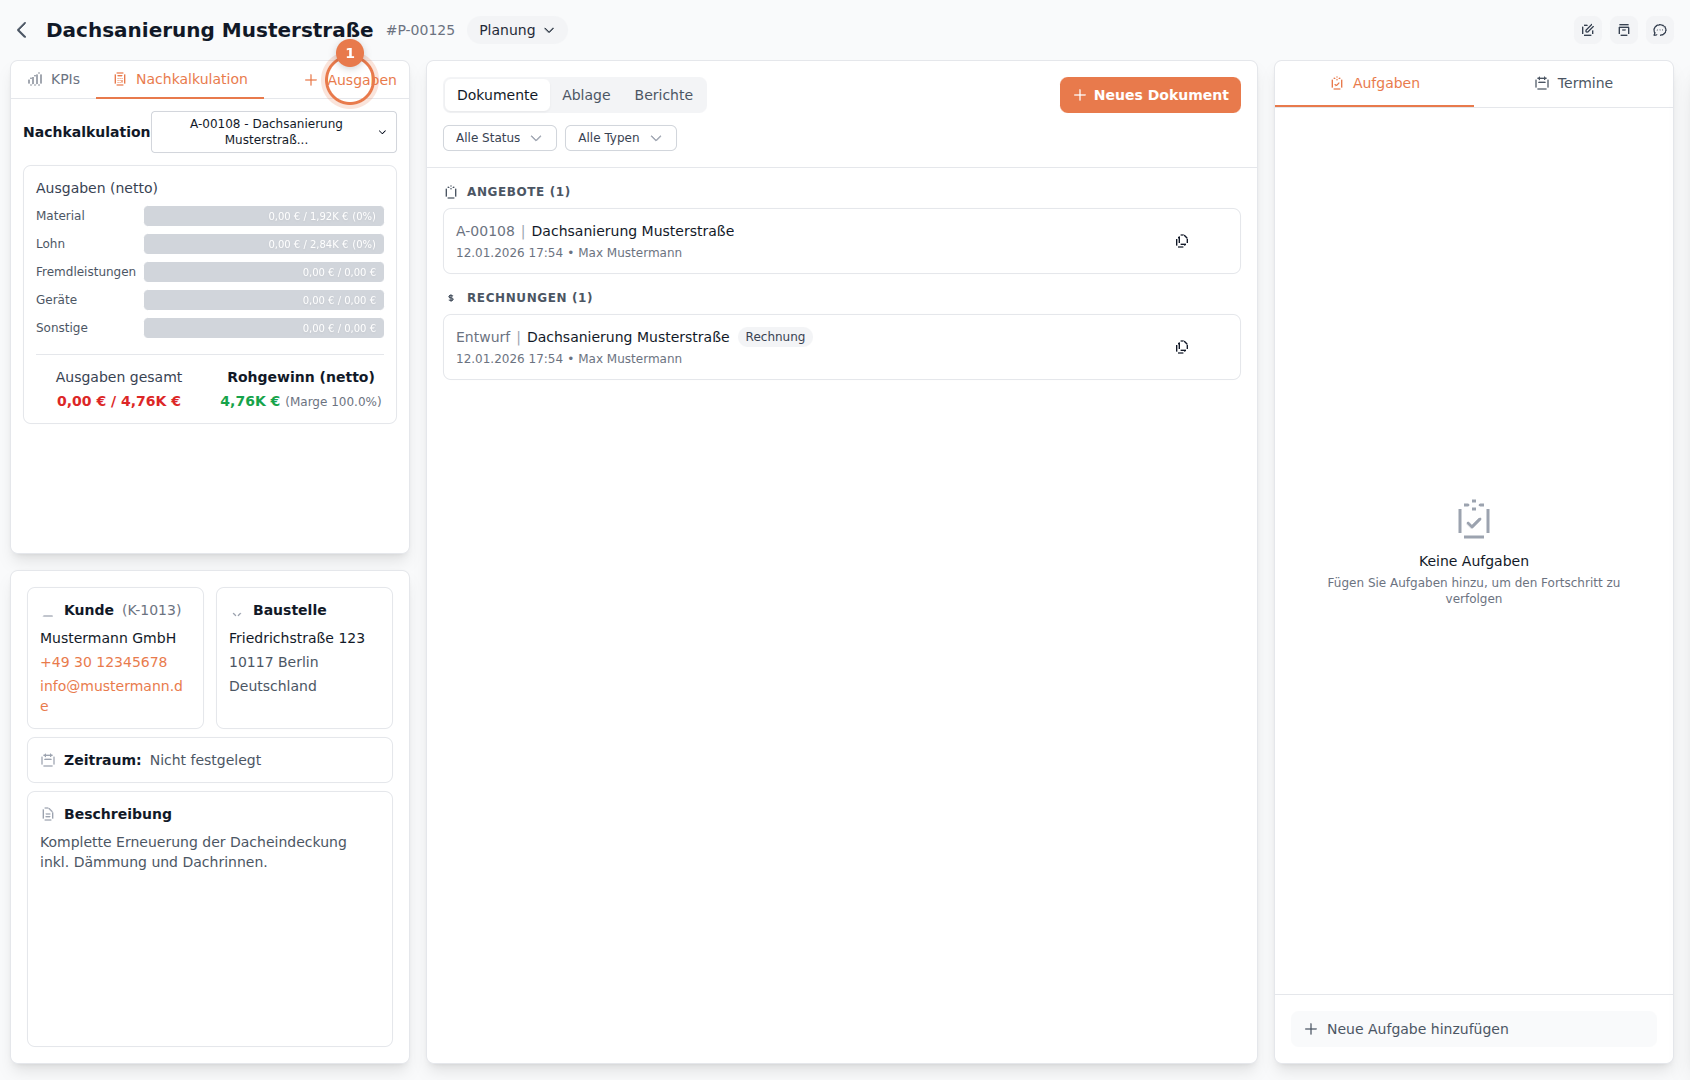This screenshot has width=1690, height=1080.
Task: Click the calendar icon next to Zeitraum
Action: pos(48,760)
